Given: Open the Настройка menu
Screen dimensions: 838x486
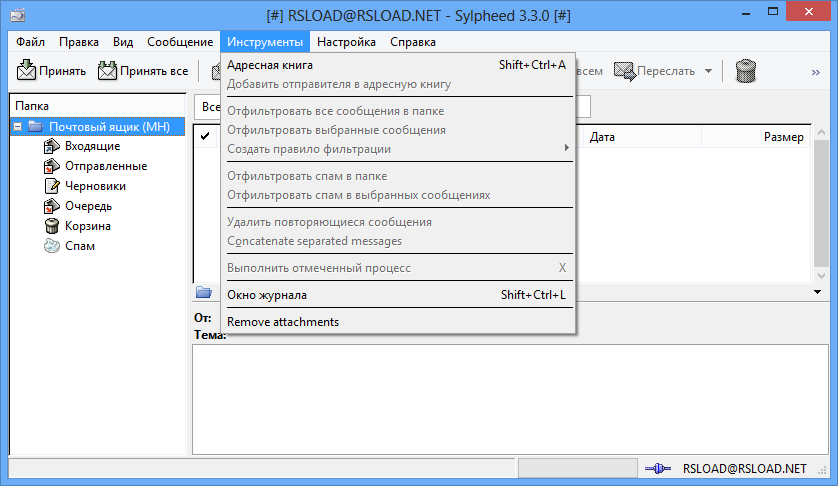Looking at the screenshot, I should pos(346,42).
